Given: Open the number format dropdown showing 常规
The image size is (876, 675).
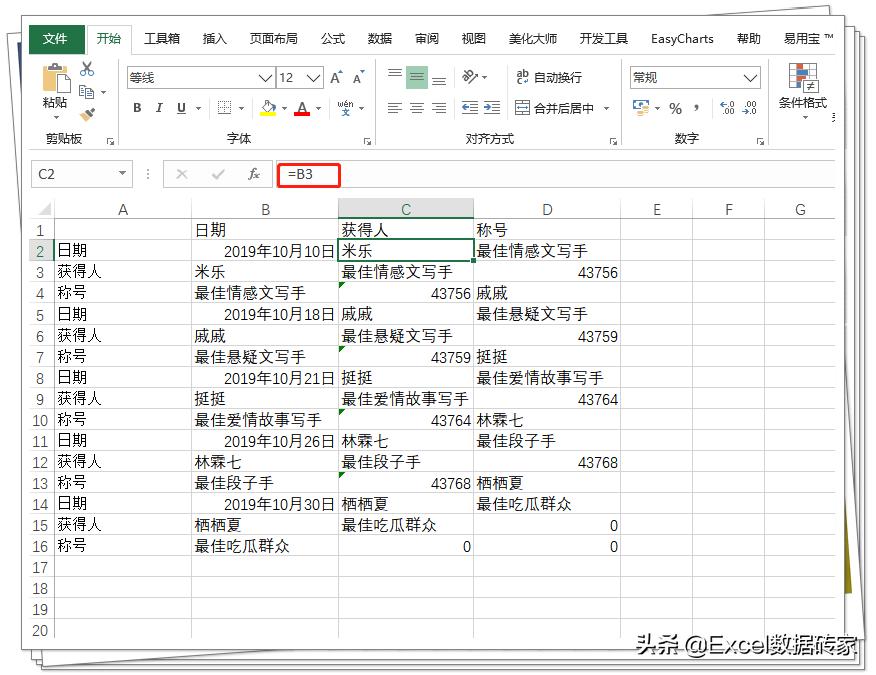Looking at the screenshot, I should (750, 78).
